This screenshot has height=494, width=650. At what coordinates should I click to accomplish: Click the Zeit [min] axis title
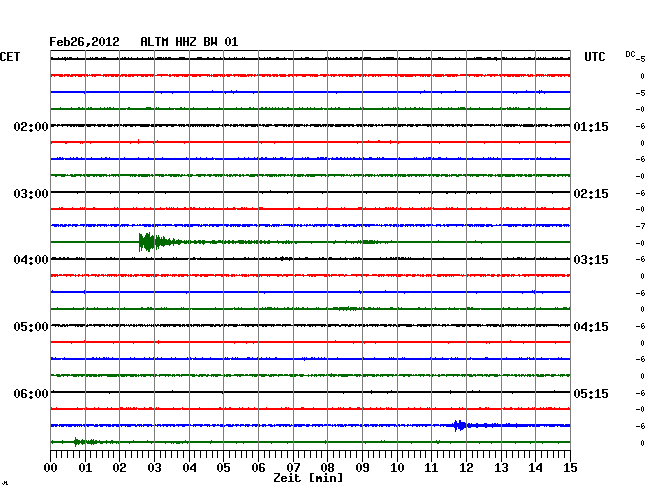(x=308, y=478)
